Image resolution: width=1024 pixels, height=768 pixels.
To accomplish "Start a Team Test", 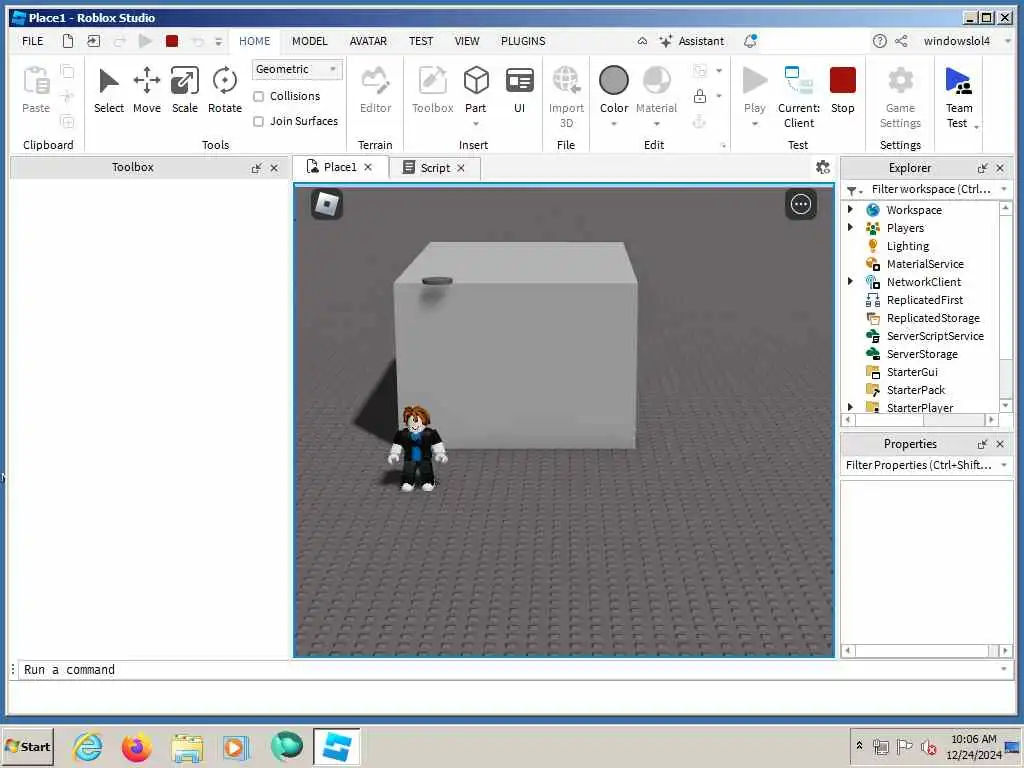I will tap(959, 97).
